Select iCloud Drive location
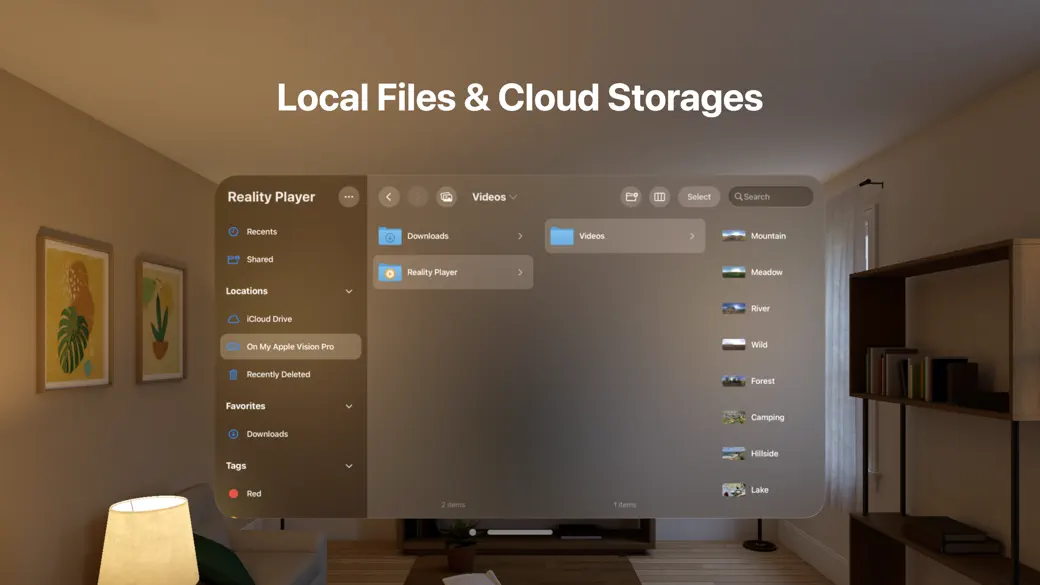This screenshot has width=1040, height=585. tap(291, 319)
